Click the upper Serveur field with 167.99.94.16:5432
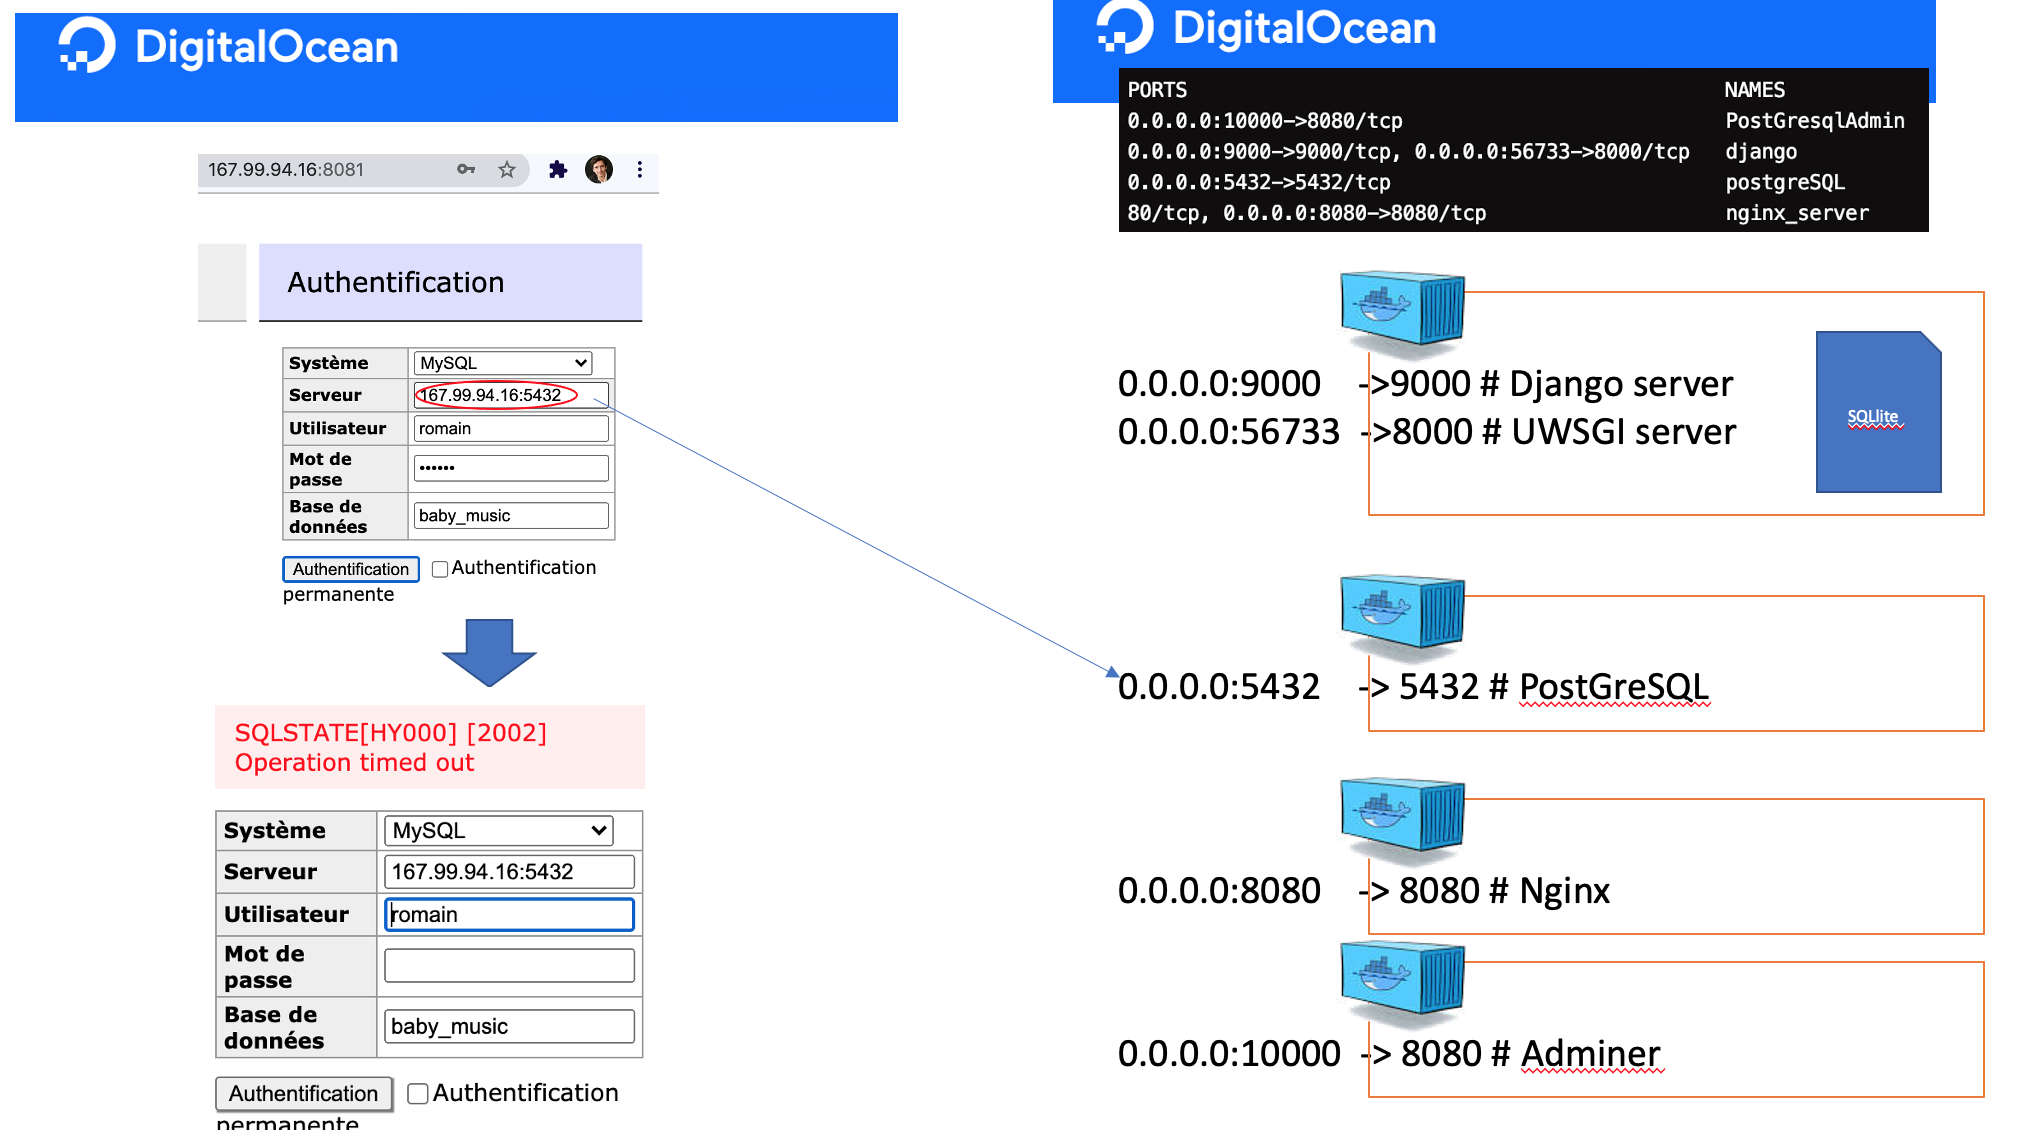This screenshot has width=2030, height=1130. tap(511, 395)
